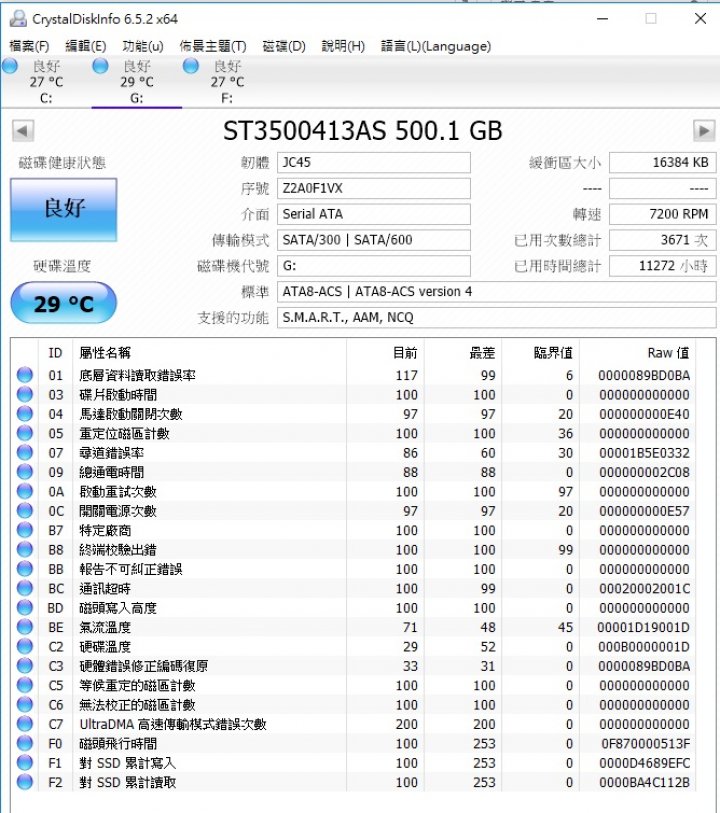Open the 說明(H) menu
Screen dimensions: 720x813
[x=343, y=46]
